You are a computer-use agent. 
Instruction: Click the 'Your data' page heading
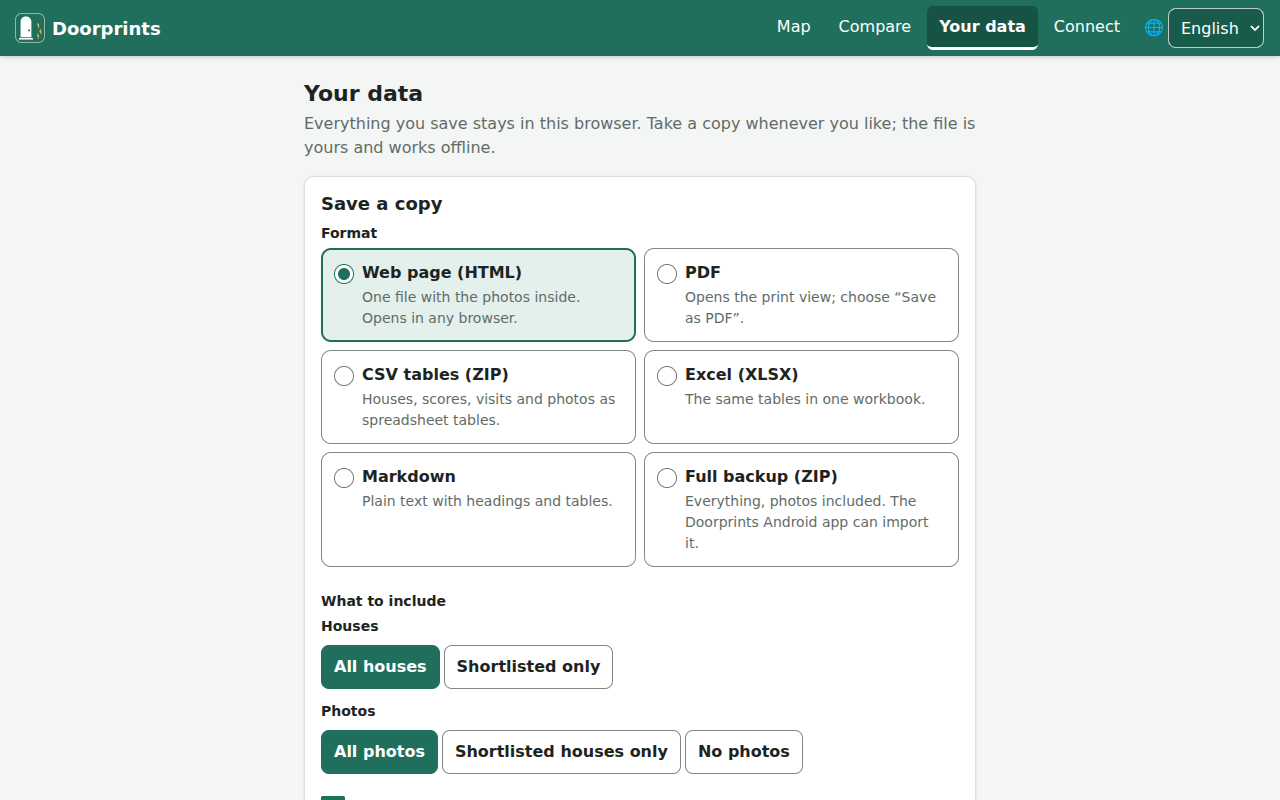pyautogui.click(x=363, y=94)
